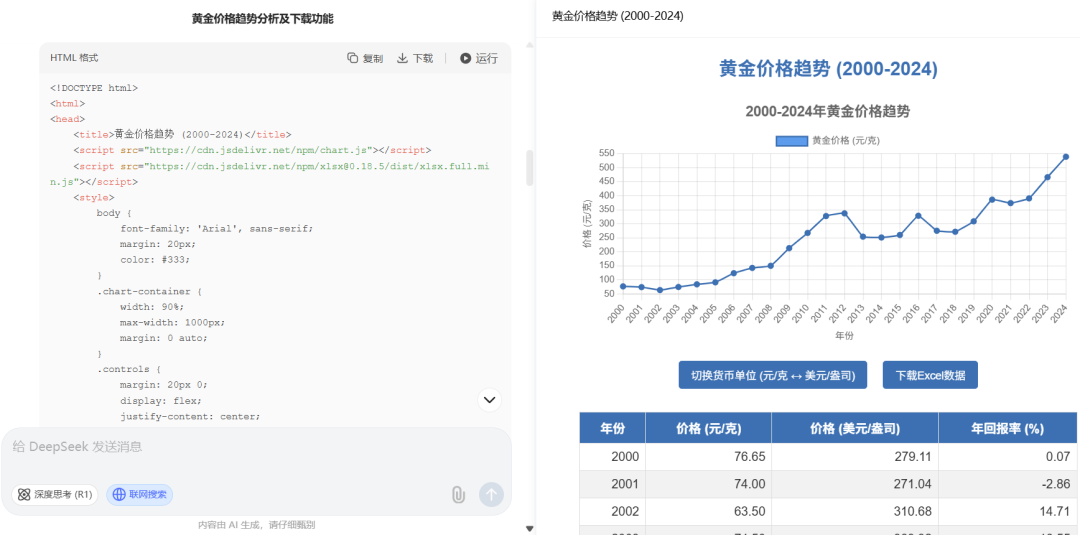Image resolution: width=1080 pixels, height=535 pixels.
Task: Toggle 联网搜索 web search
Action: 140,494
